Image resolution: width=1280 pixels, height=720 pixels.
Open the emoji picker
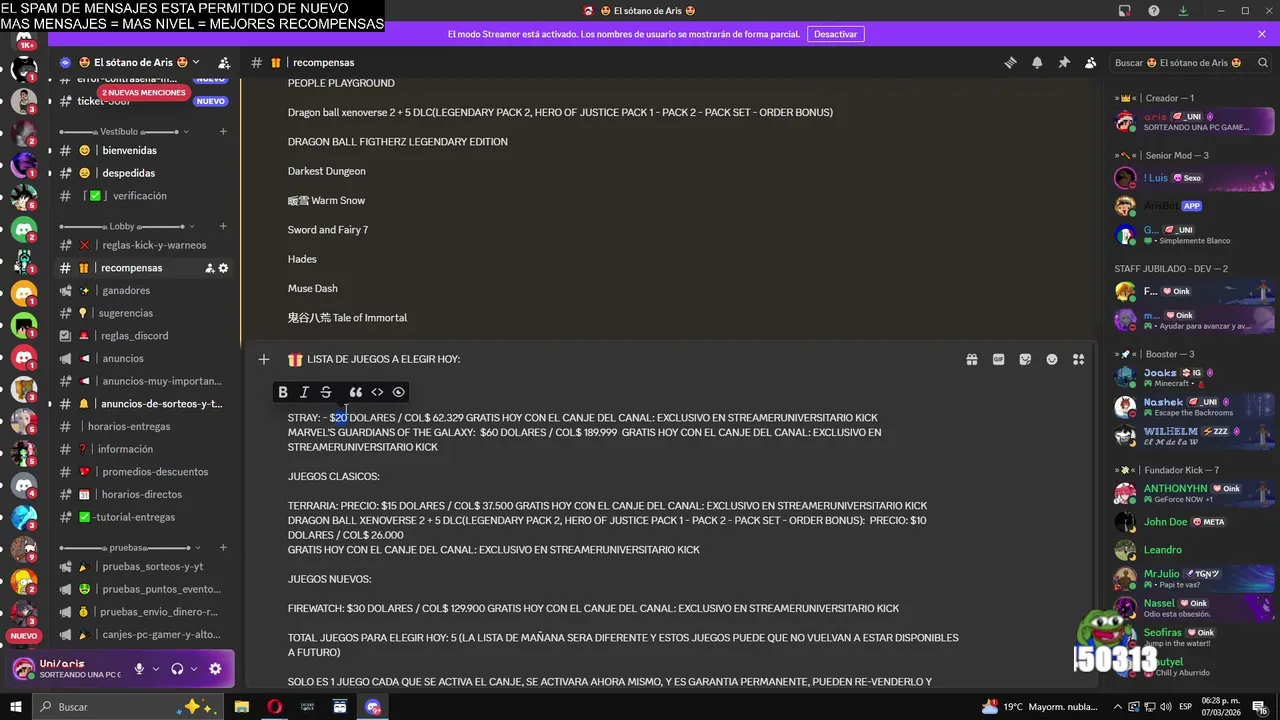click(x=1052, y=359)
